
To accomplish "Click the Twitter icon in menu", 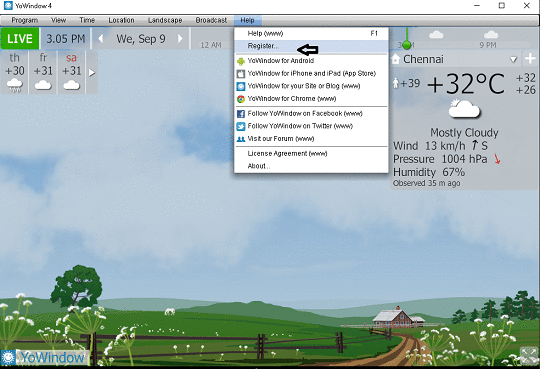I will pos(241,126).
